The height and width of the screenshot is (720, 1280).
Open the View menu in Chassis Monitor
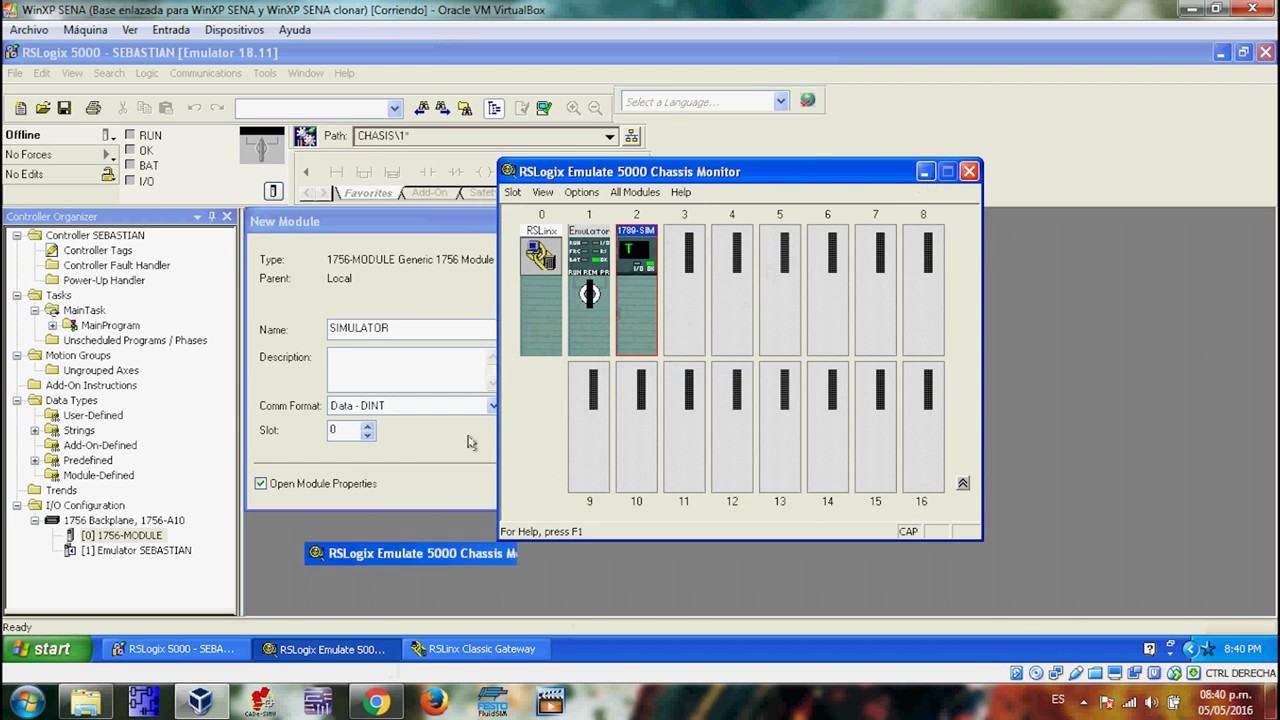point(543,192)
